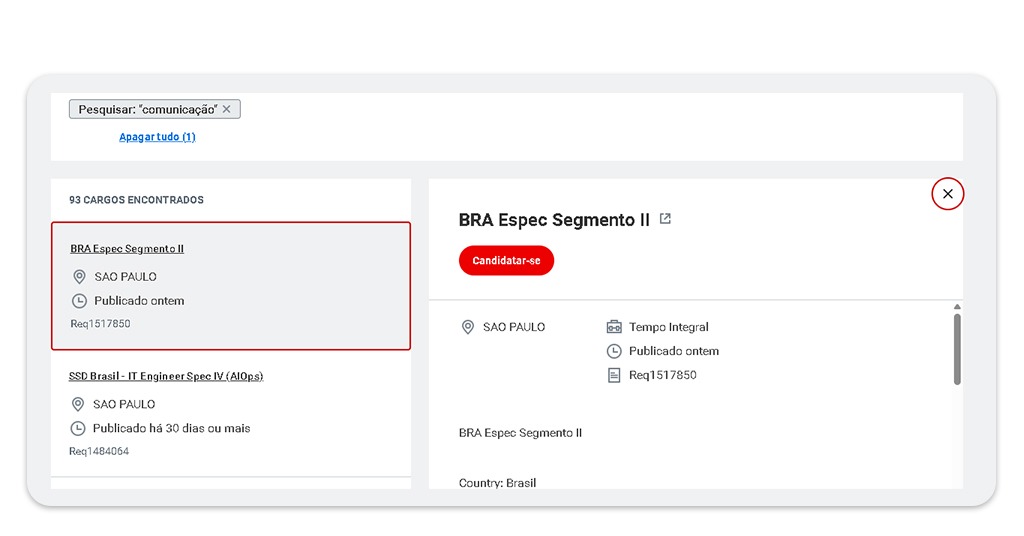Click clock icon beside first card's Publicado ontem
Screen dimensions: 1024x536
pyautogui.click(x=80, y=301)
